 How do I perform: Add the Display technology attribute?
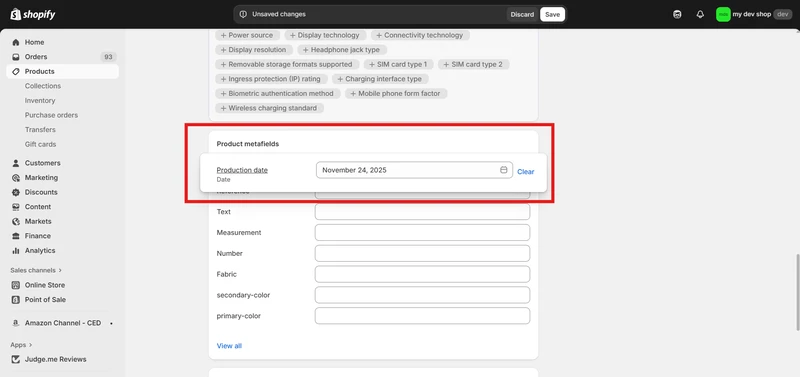(324, 35)
